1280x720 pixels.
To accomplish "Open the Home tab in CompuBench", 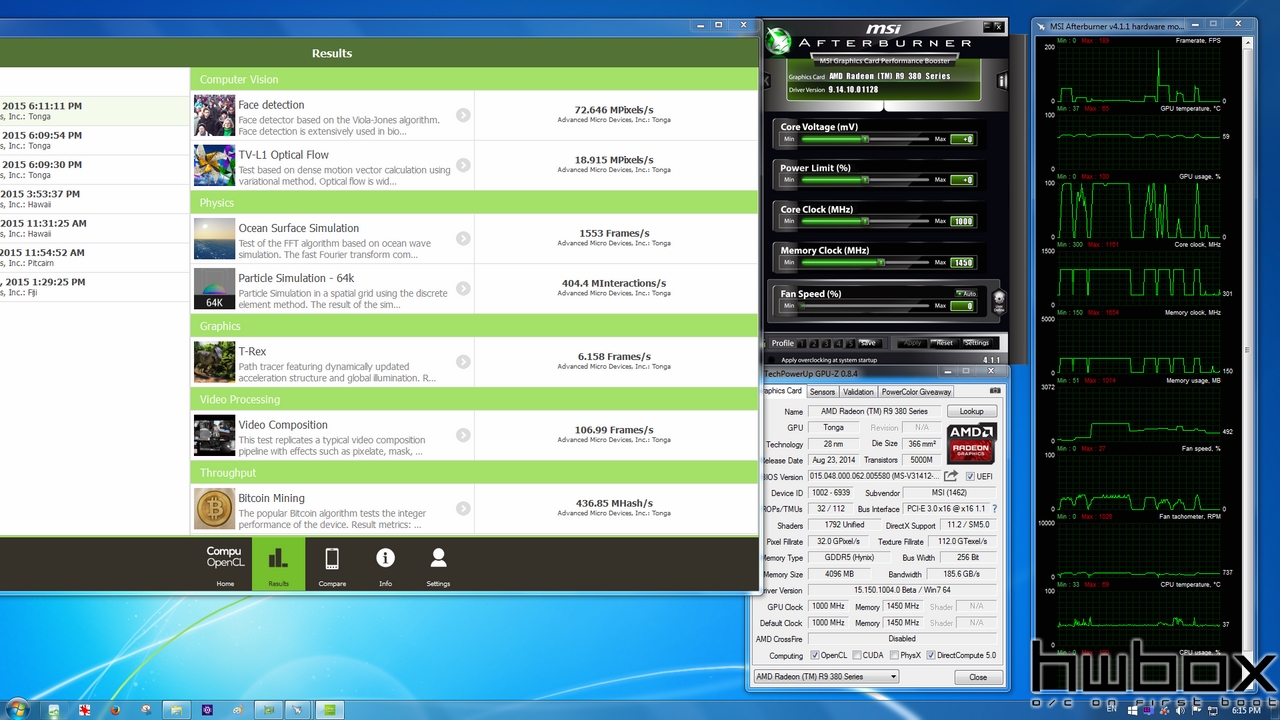I will (225, 564).
